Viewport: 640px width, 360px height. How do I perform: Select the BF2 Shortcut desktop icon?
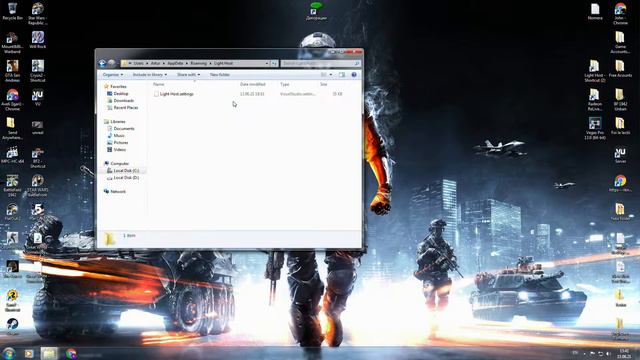coord(38,158)
